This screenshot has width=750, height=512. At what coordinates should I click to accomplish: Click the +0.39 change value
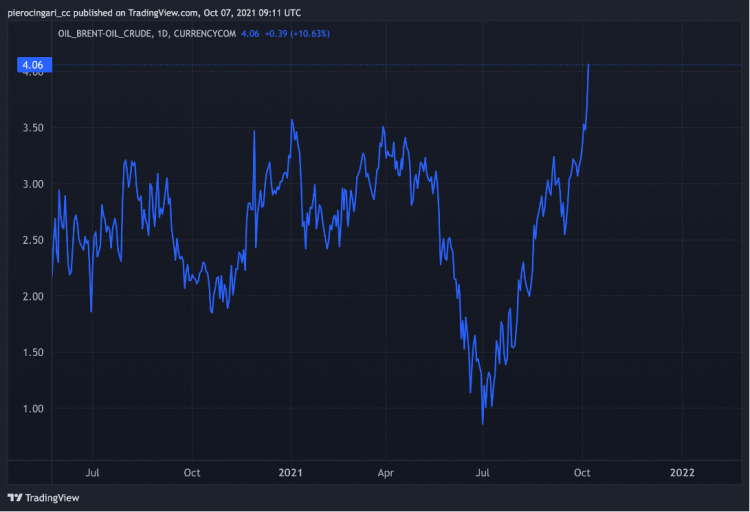coord(276,33)
